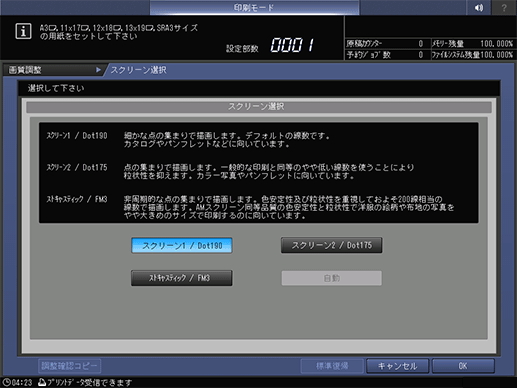
Task: Click the information icon beside paper message
Action: (x=23, y=31)
